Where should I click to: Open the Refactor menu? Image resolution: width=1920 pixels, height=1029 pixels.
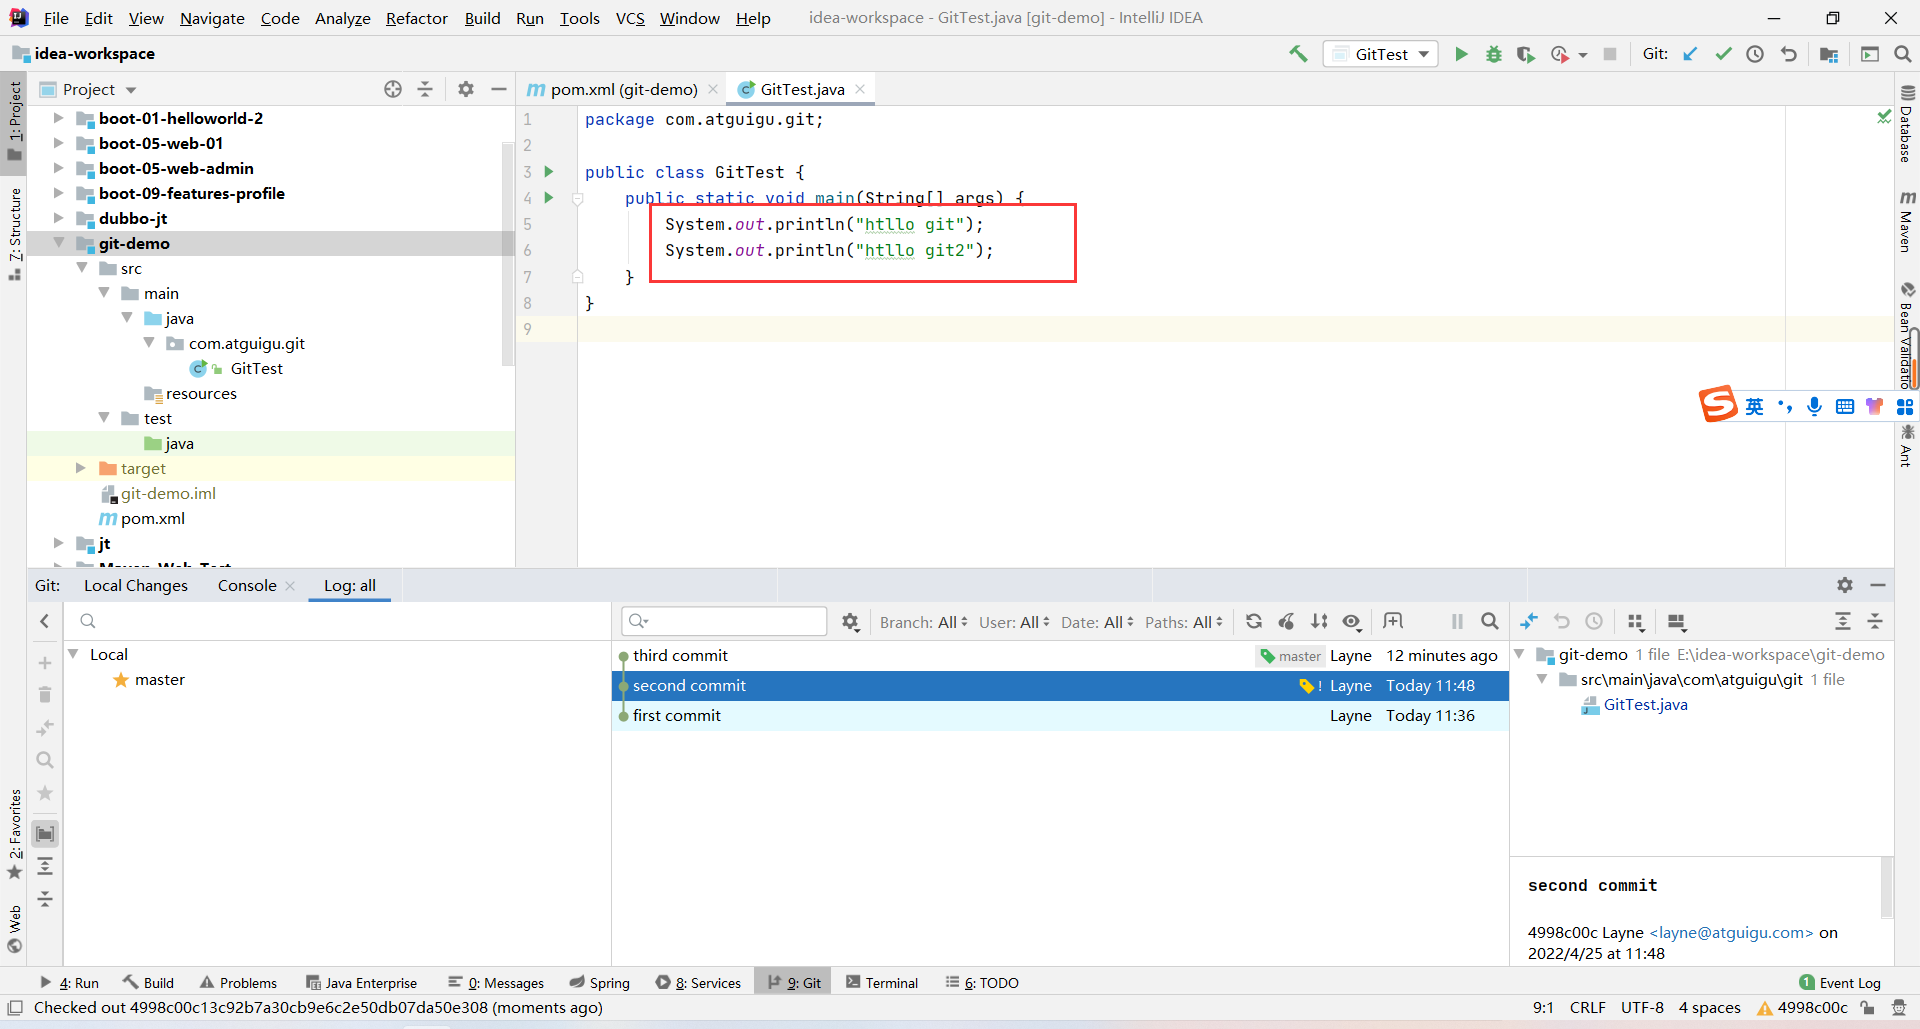[x=417, y=18]
